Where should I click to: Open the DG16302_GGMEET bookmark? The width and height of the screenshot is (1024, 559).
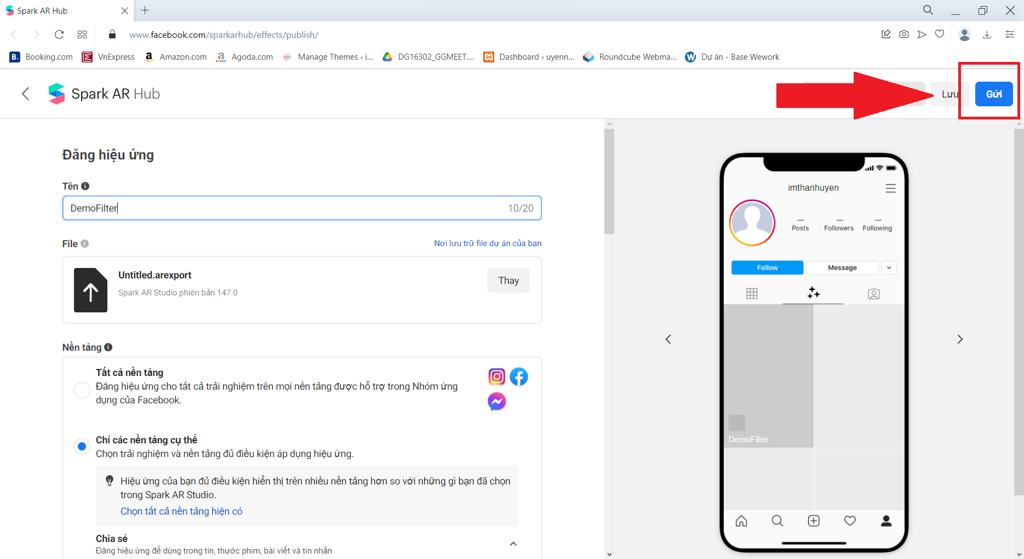428,57
